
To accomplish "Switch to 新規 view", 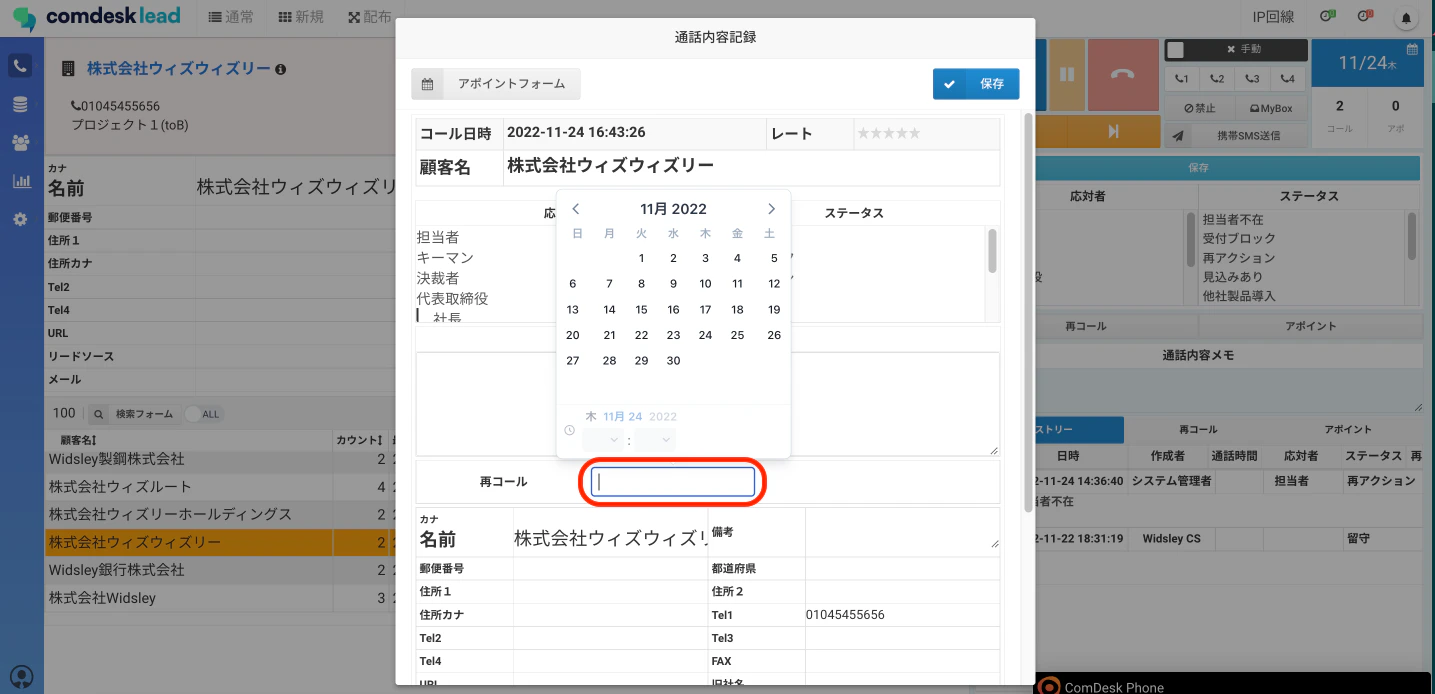I will 301,17.
